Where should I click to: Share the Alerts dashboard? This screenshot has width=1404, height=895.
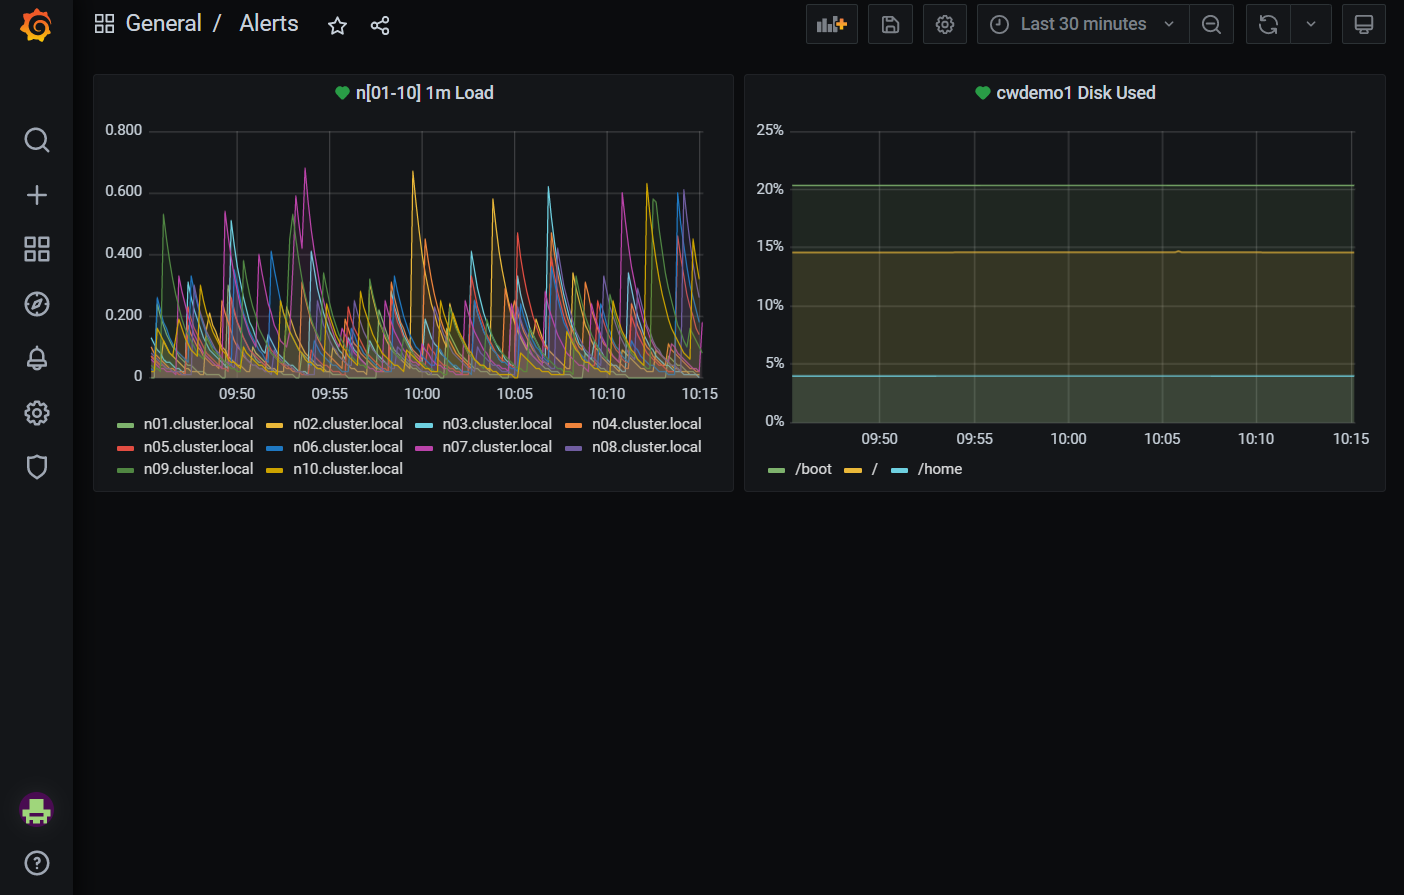380,25
